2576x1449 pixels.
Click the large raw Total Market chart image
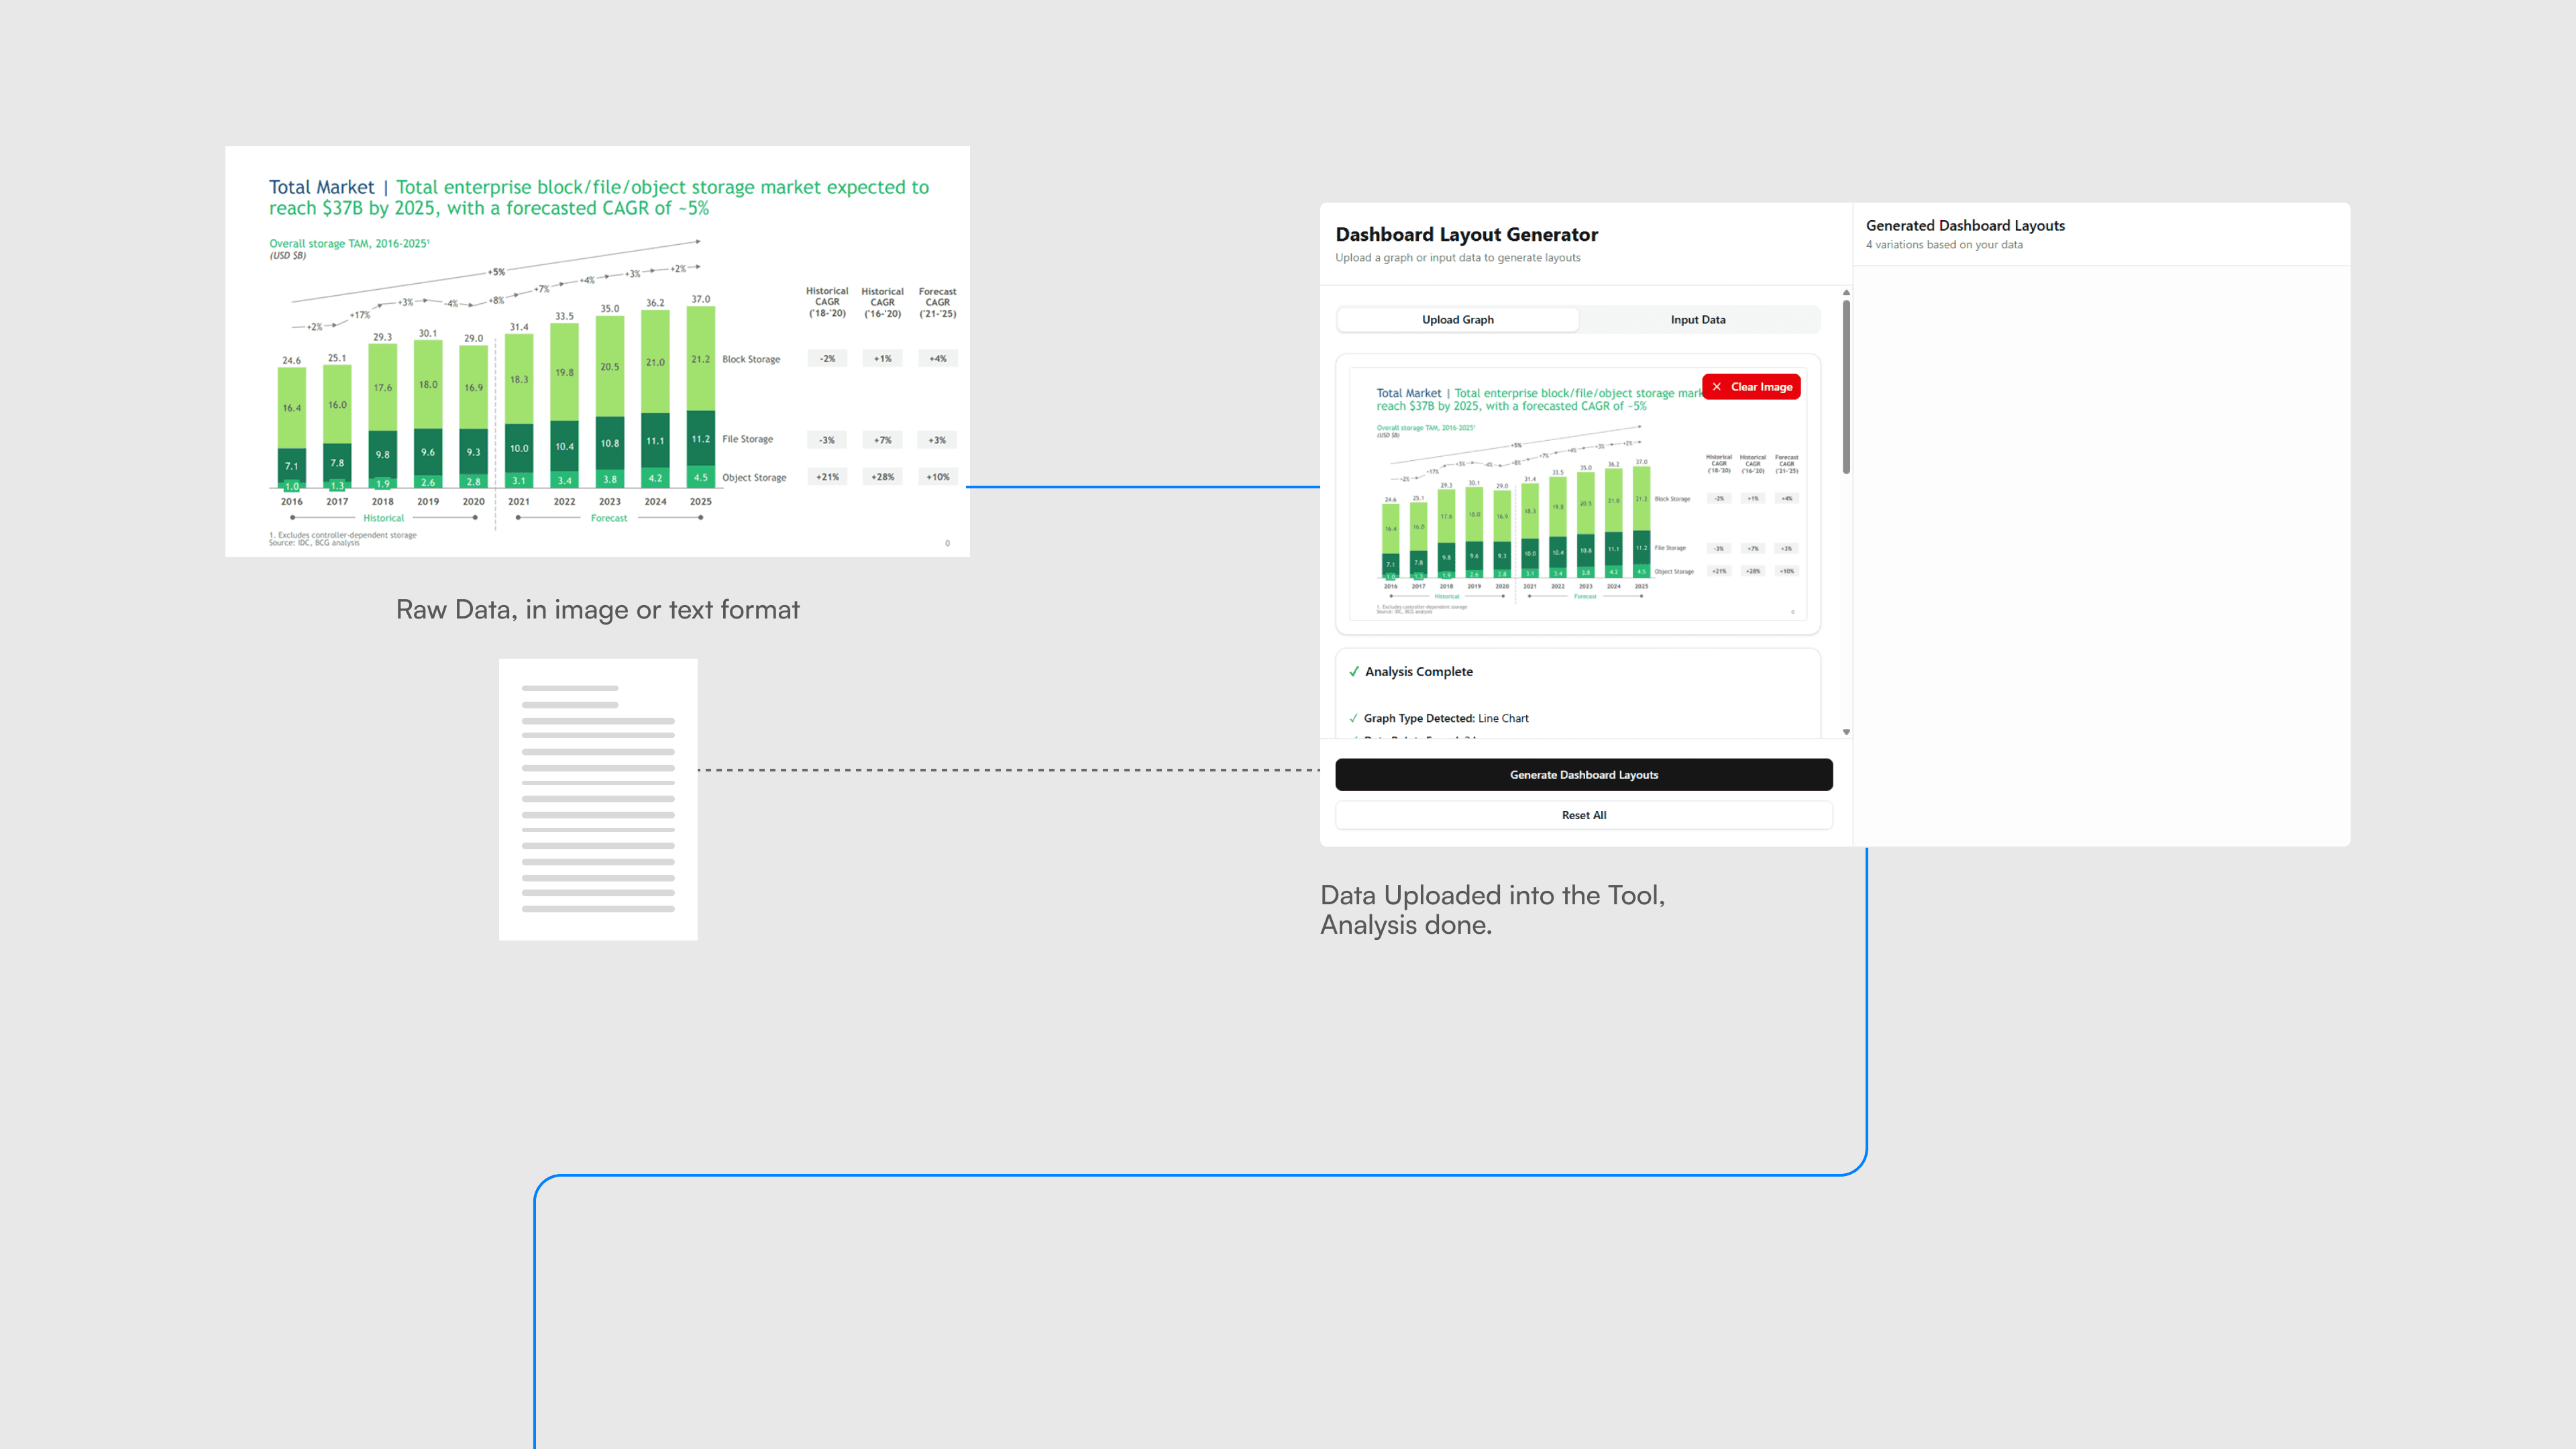point(597,351)
